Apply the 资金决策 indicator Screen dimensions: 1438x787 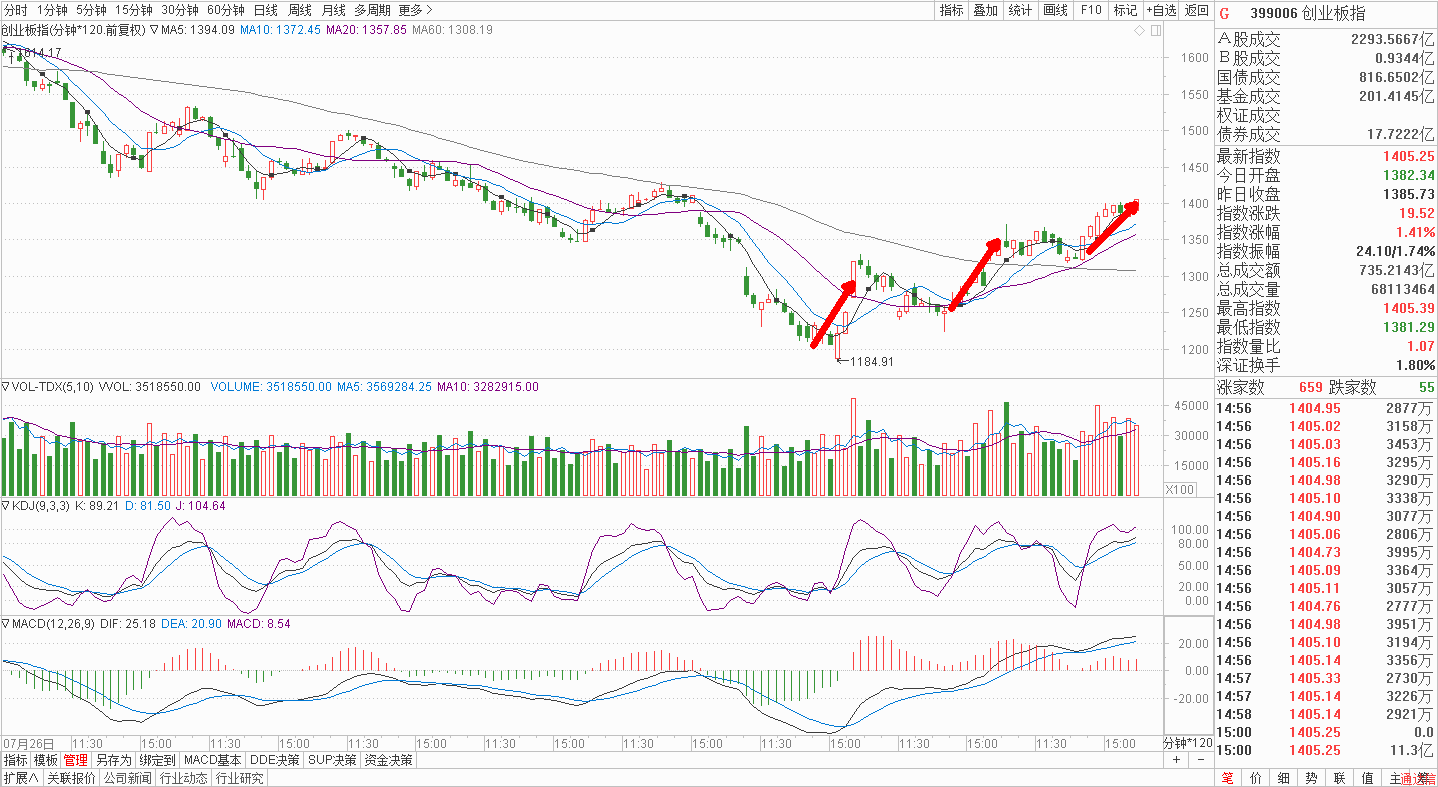click(388, 760)
